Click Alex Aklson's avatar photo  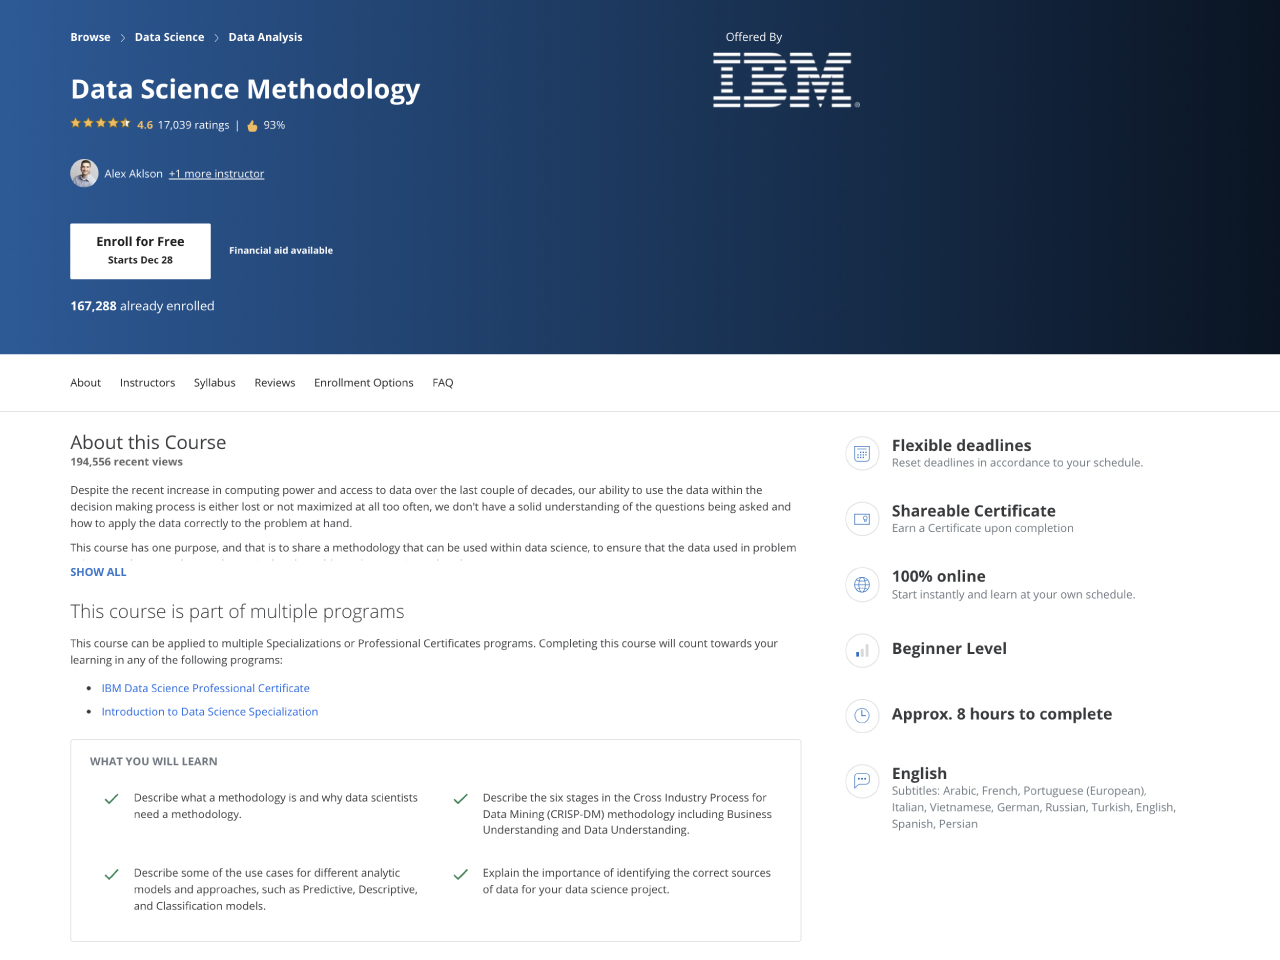[84, 173]
